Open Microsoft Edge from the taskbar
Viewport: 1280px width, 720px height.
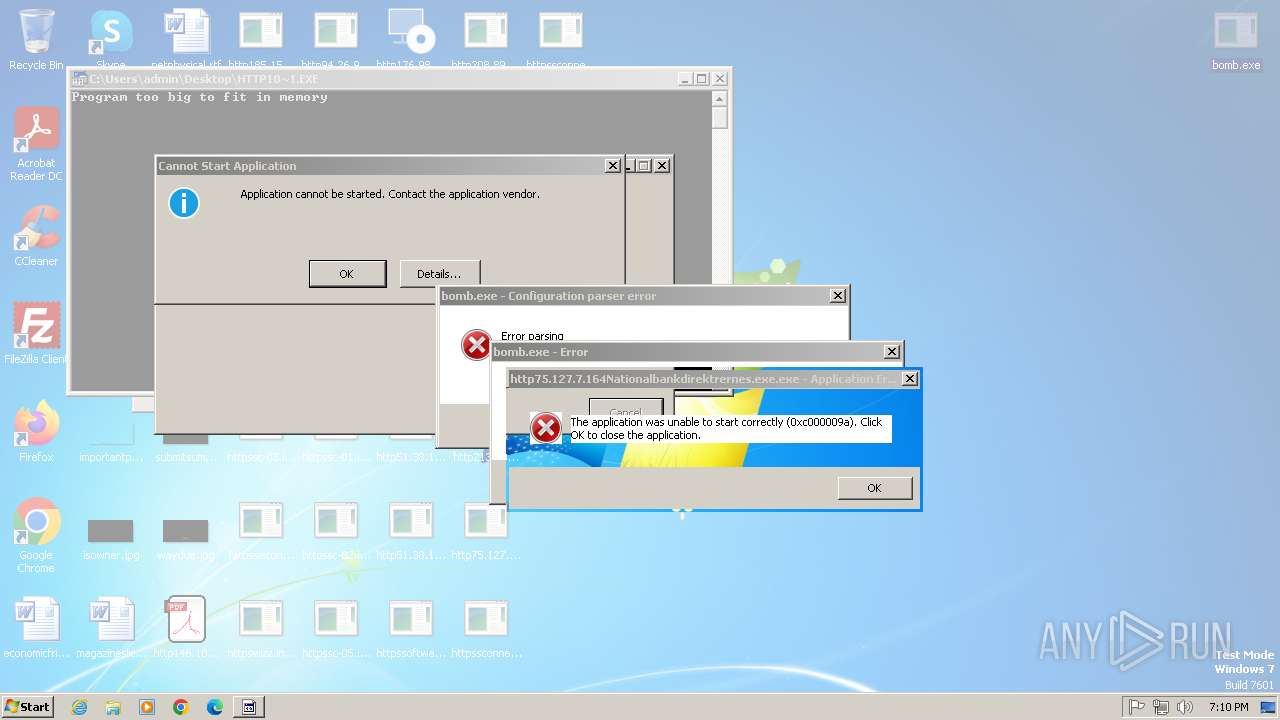[x=215, y=707]
